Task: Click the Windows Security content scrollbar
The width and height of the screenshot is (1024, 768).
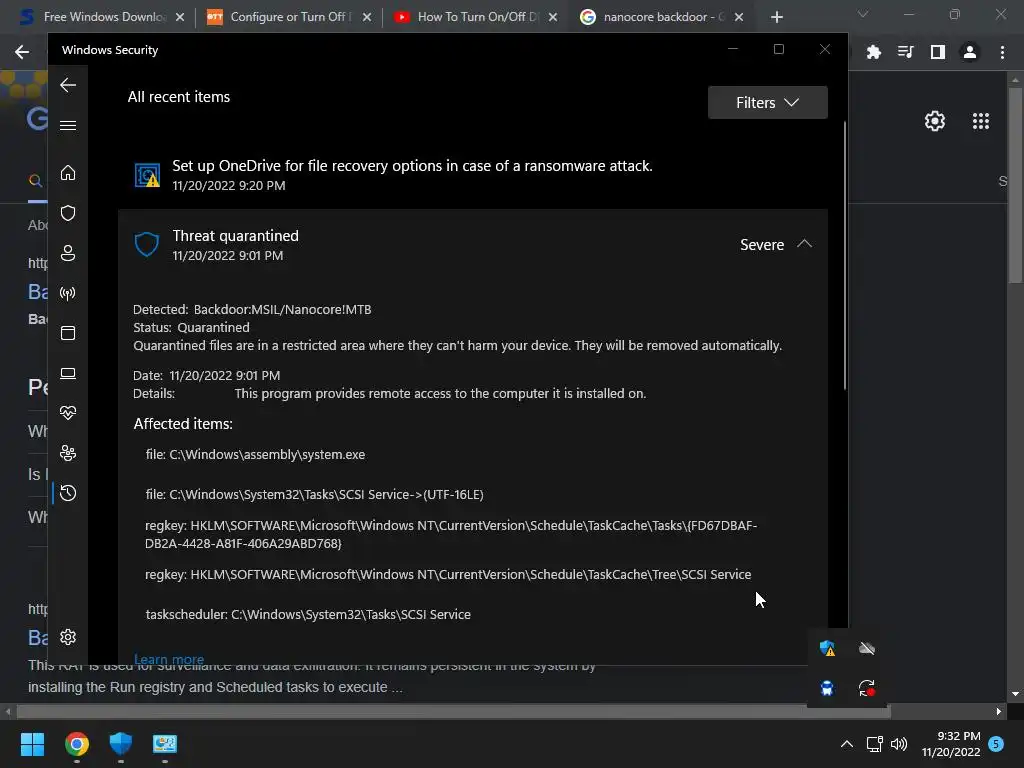Action: tap(844, 256)
